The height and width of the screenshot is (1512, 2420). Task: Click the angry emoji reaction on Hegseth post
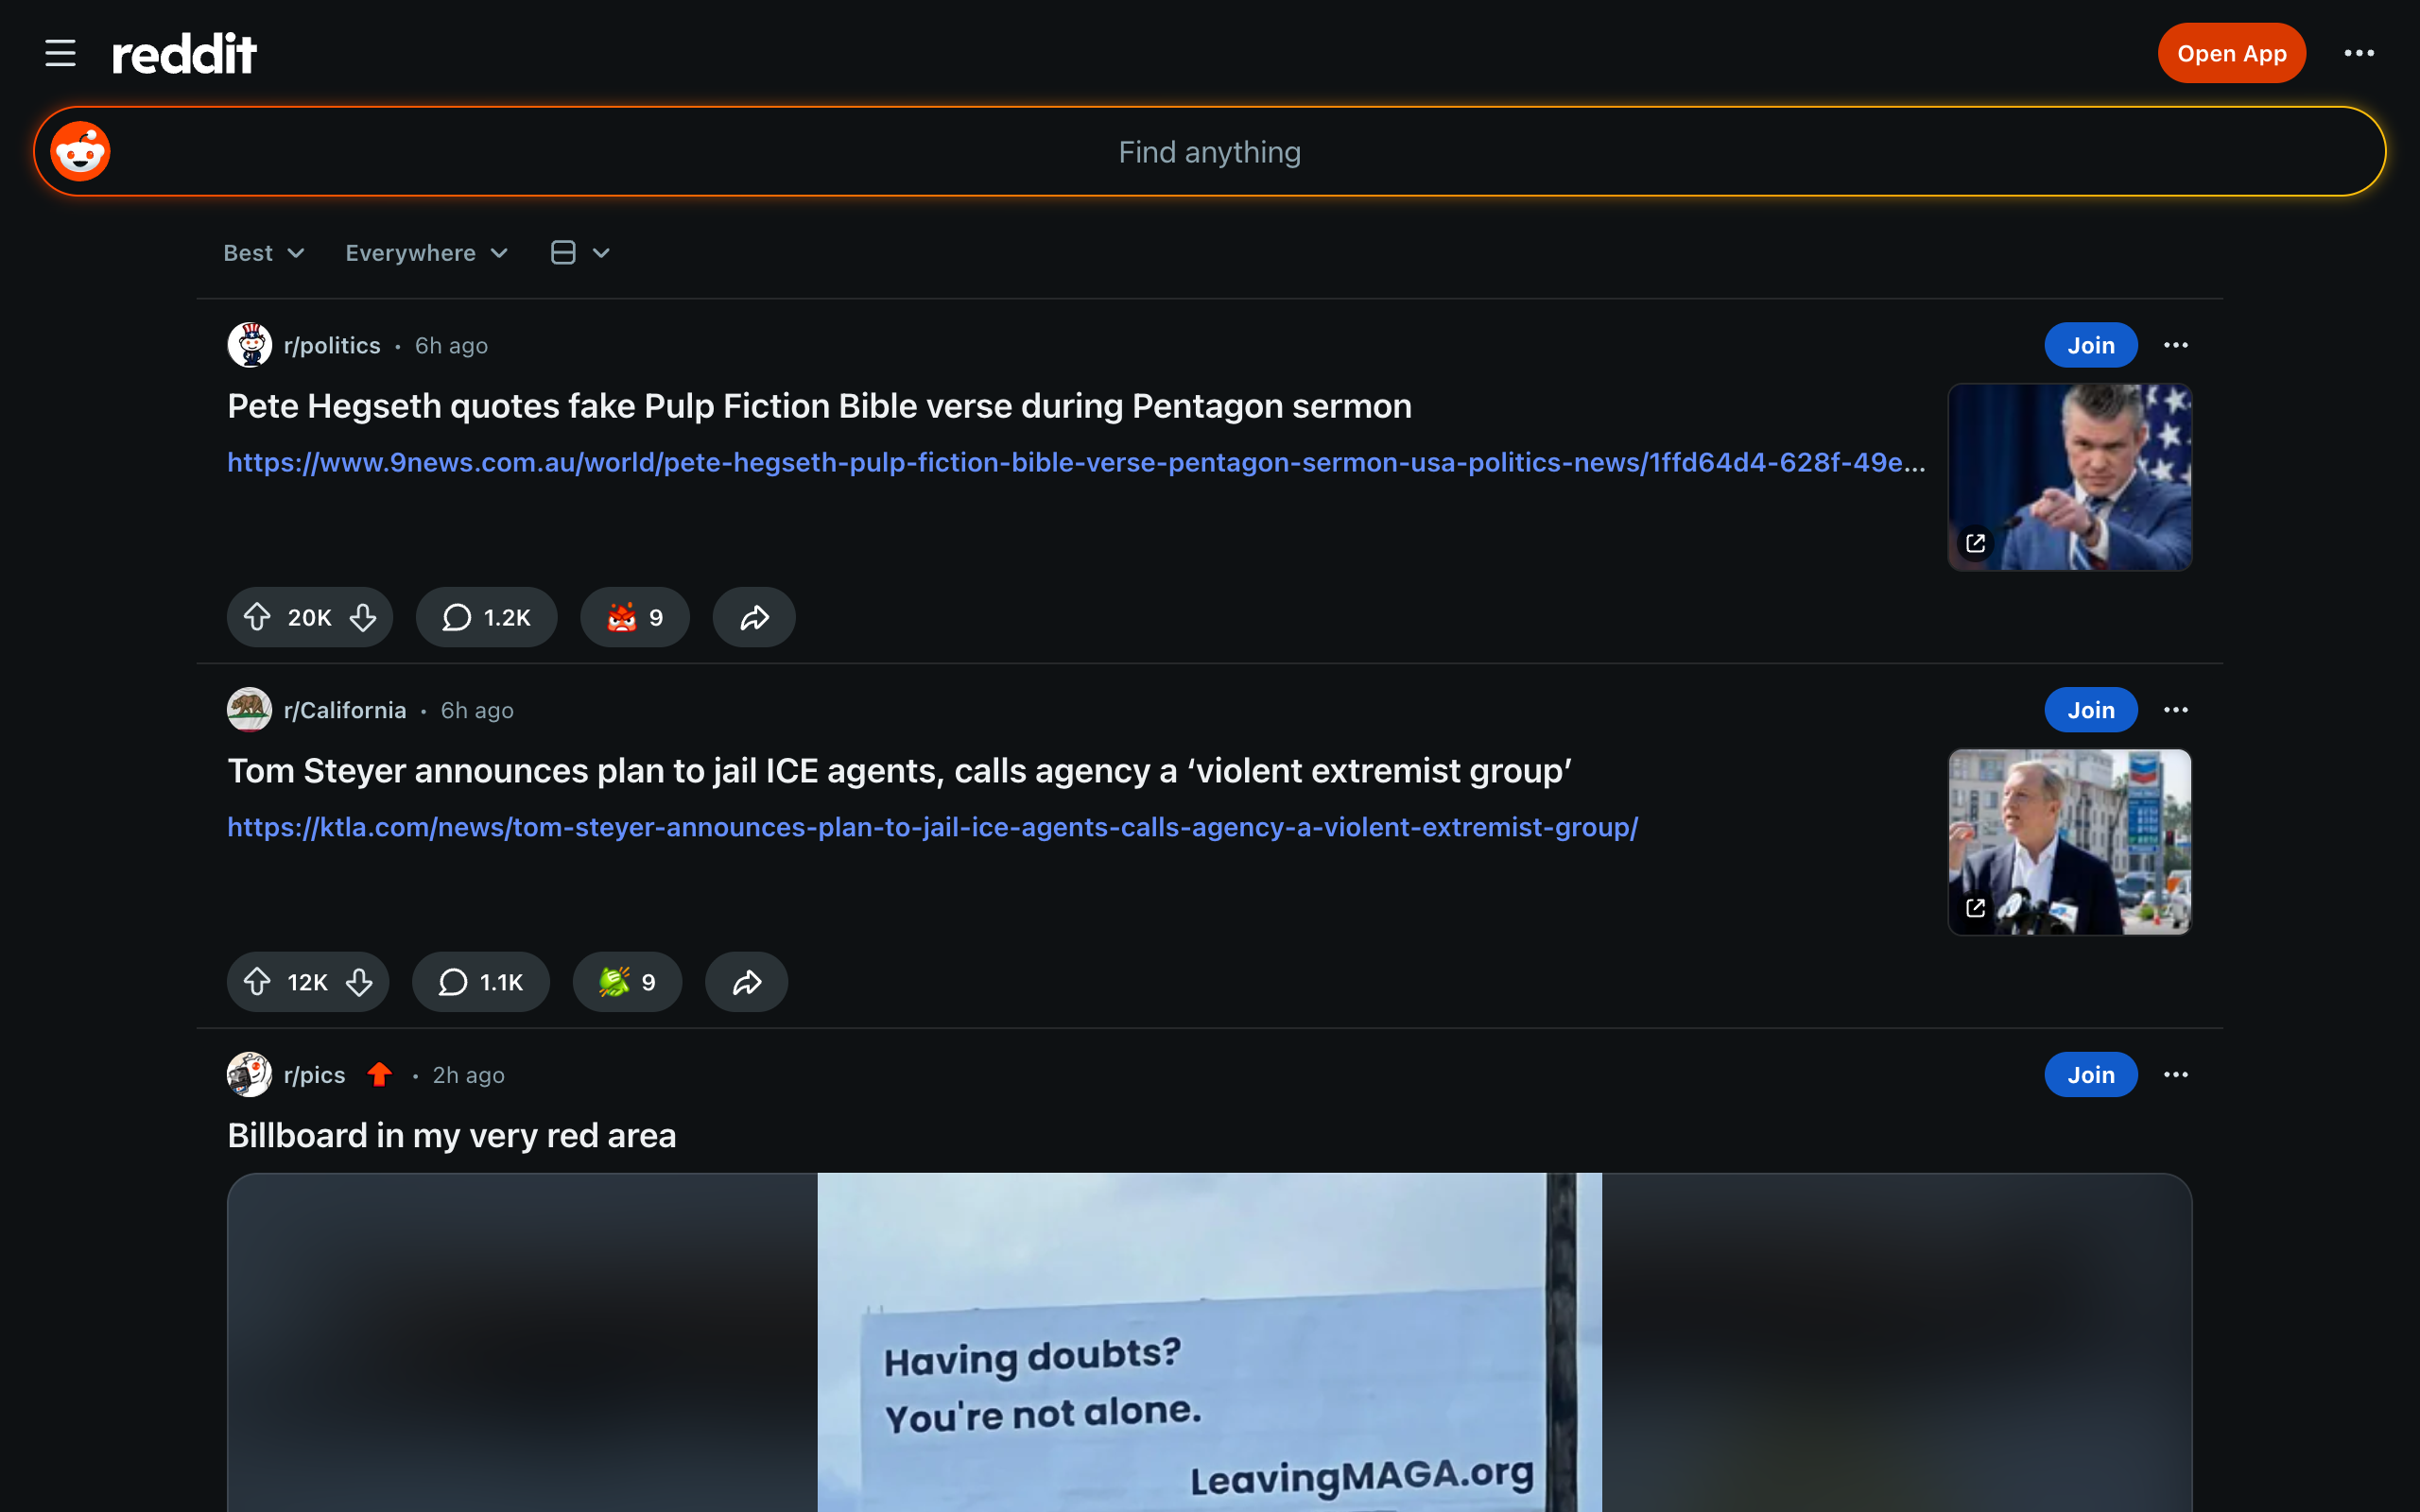[x=634, y=617]
